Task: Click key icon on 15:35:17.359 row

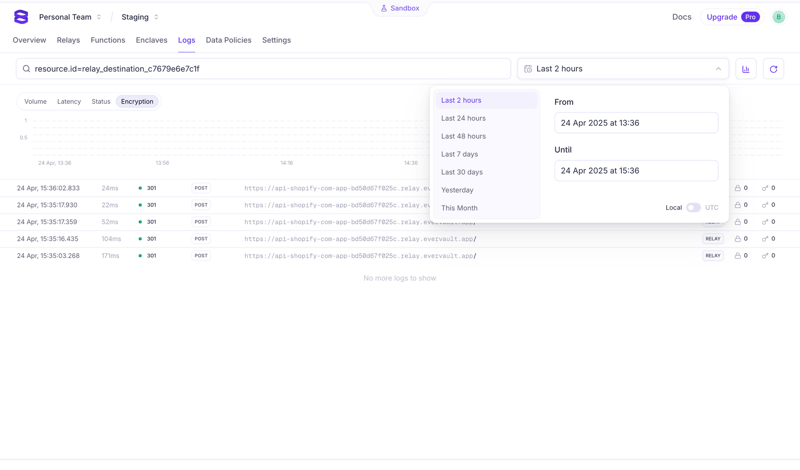Action: [765, 222]
